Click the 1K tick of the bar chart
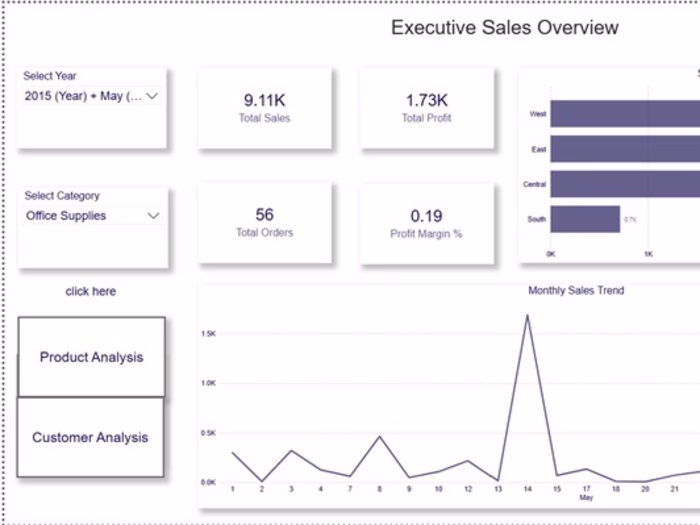 648,254
